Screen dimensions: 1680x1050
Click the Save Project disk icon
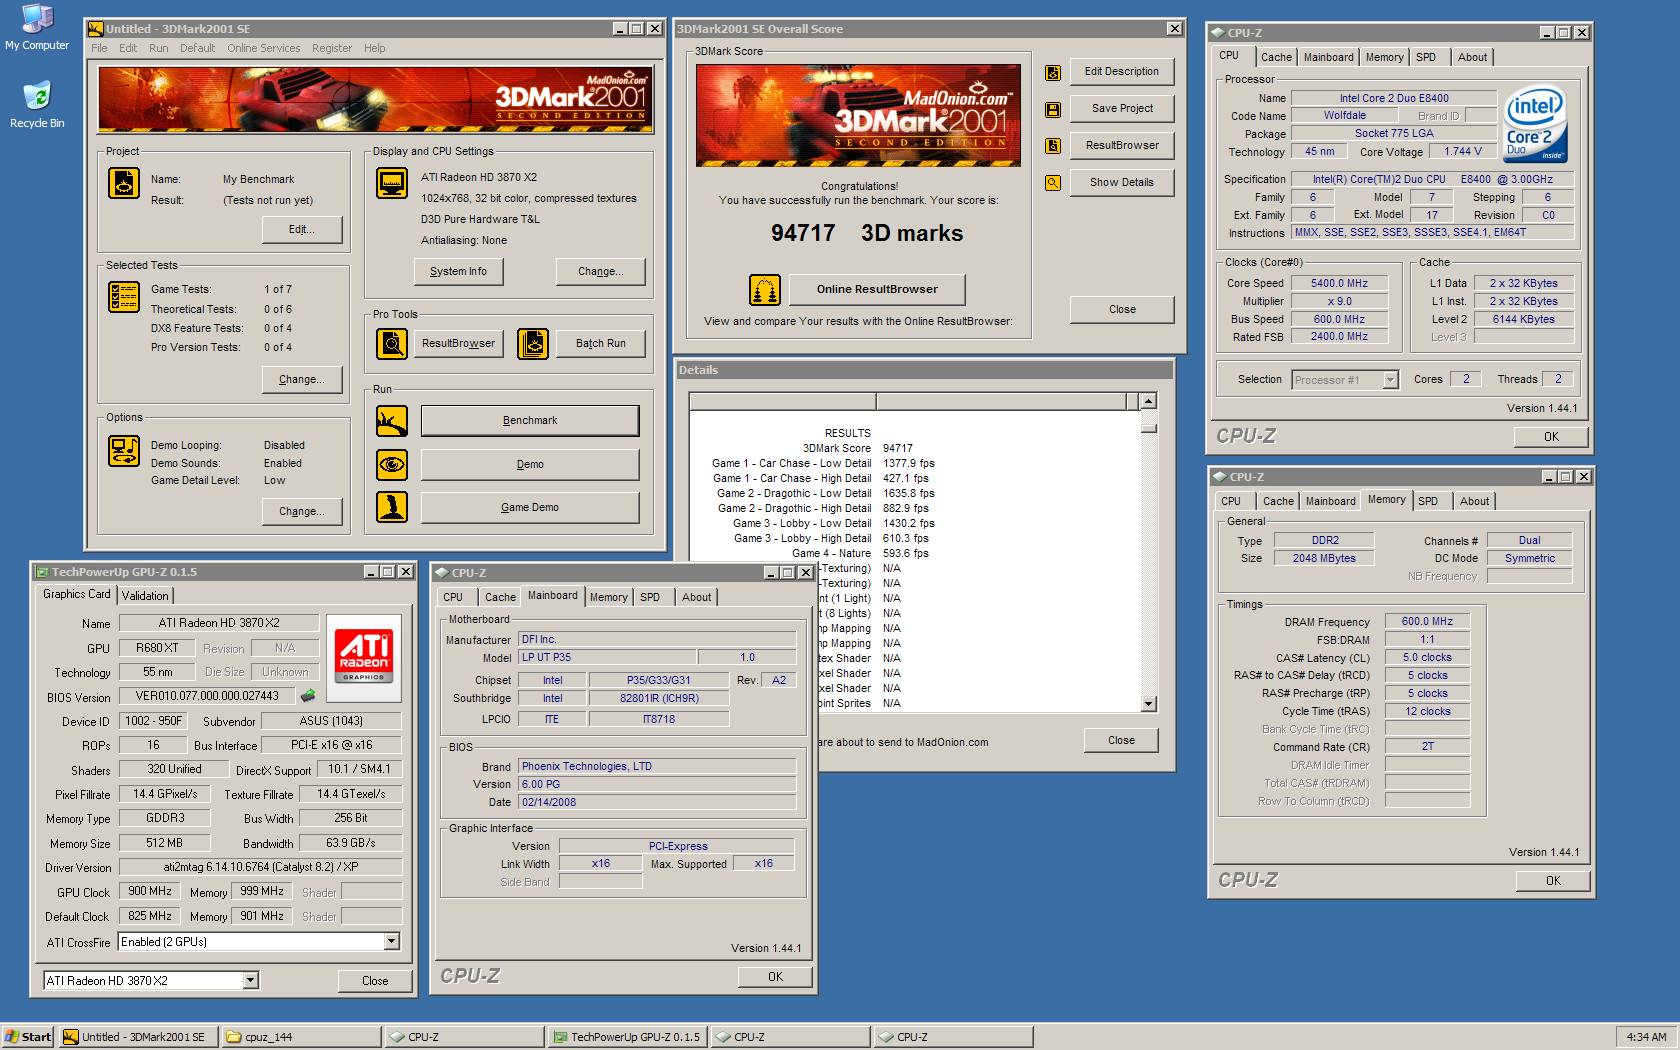pos(1053,110)
